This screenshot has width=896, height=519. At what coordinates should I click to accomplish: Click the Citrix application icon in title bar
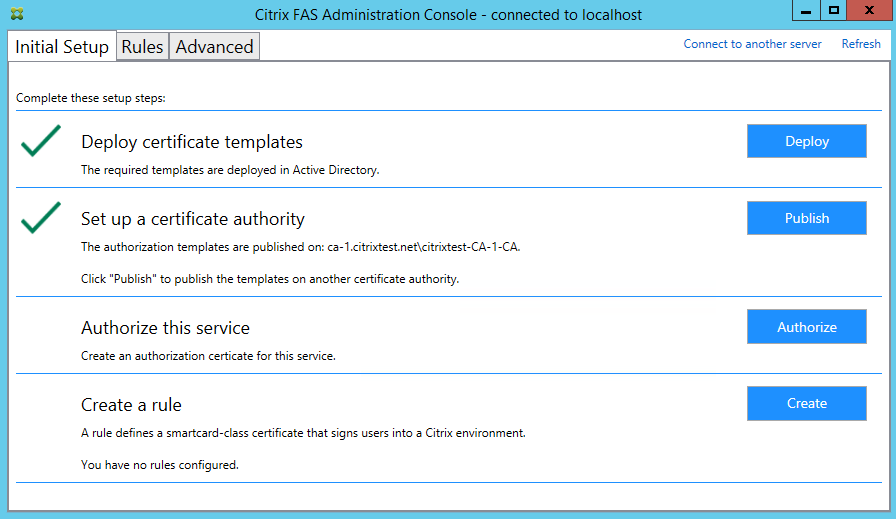click(x=18, y=15)
